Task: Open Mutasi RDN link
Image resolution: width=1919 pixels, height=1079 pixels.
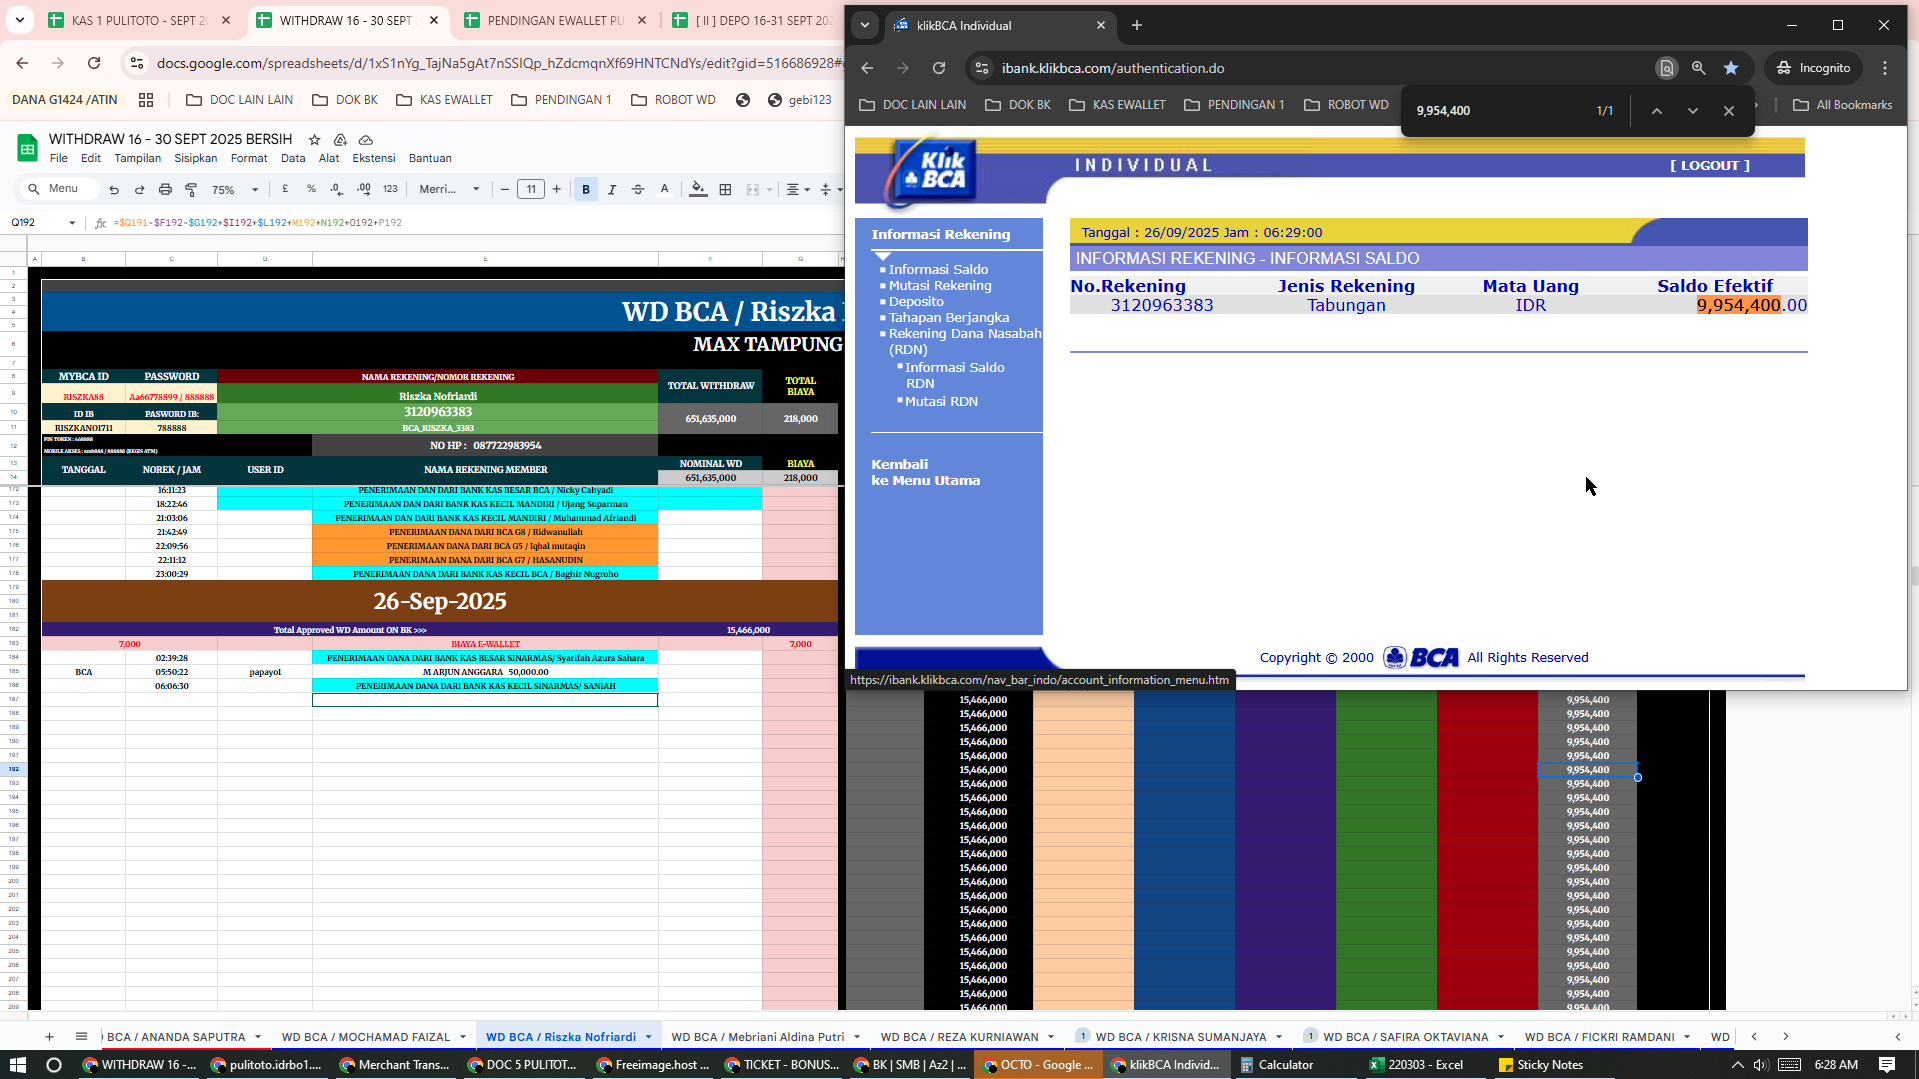Action: [x=941, y=402]
